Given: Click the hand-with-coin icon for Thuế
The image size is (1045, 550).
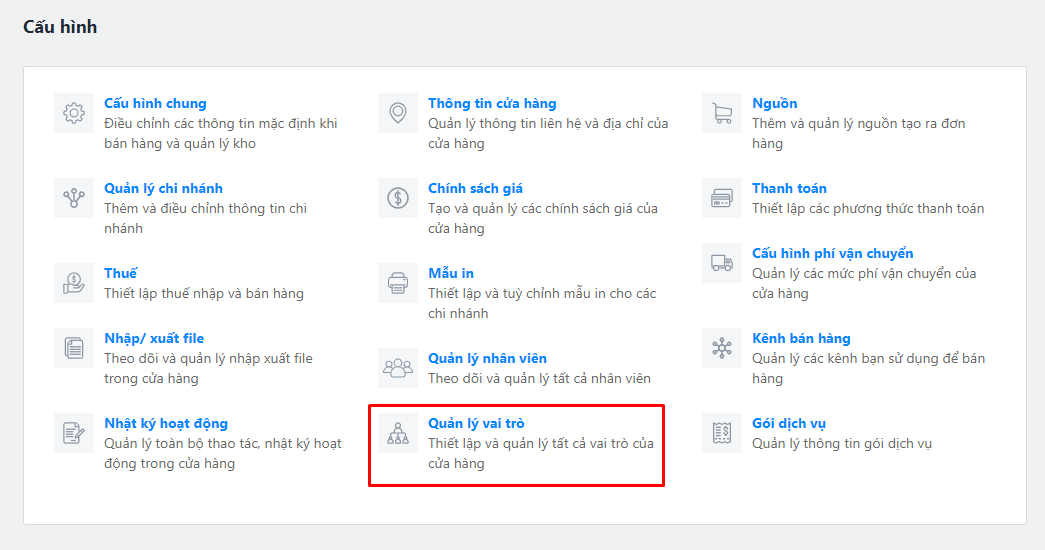Looking at the screenshot, I should click(74, 283).
